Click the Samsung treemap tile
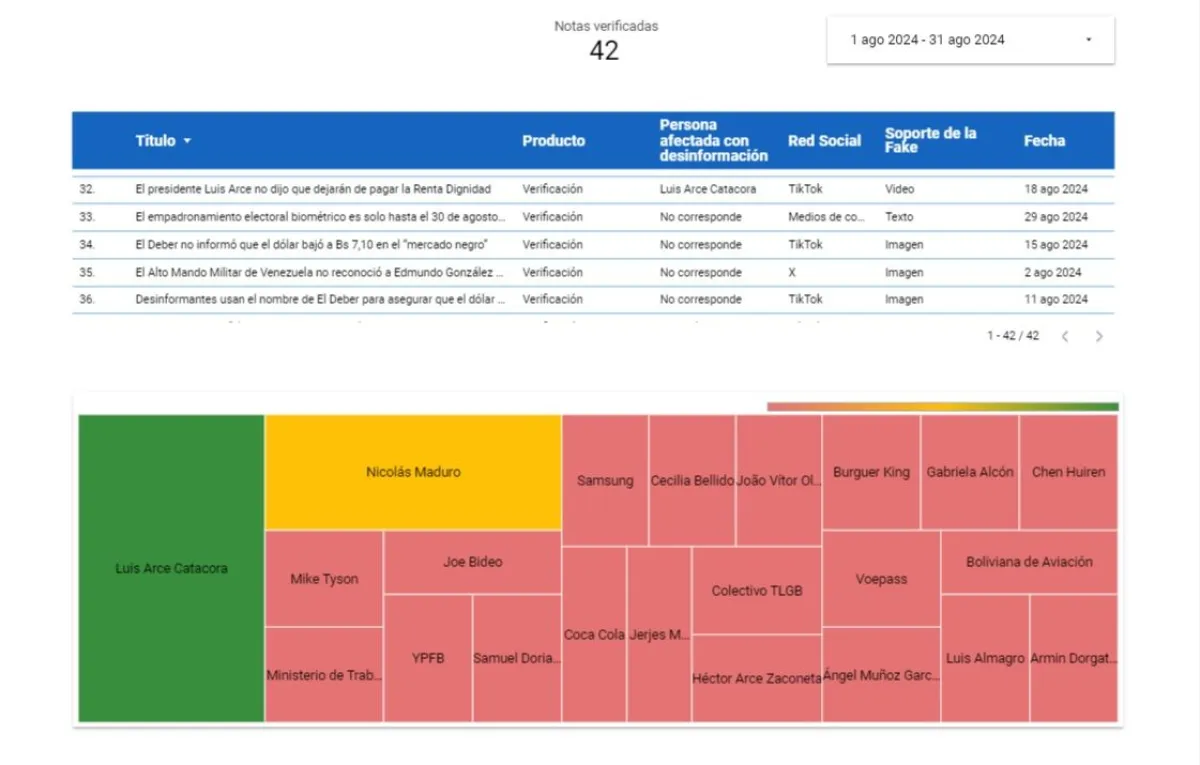 click(x=605, y=480)
